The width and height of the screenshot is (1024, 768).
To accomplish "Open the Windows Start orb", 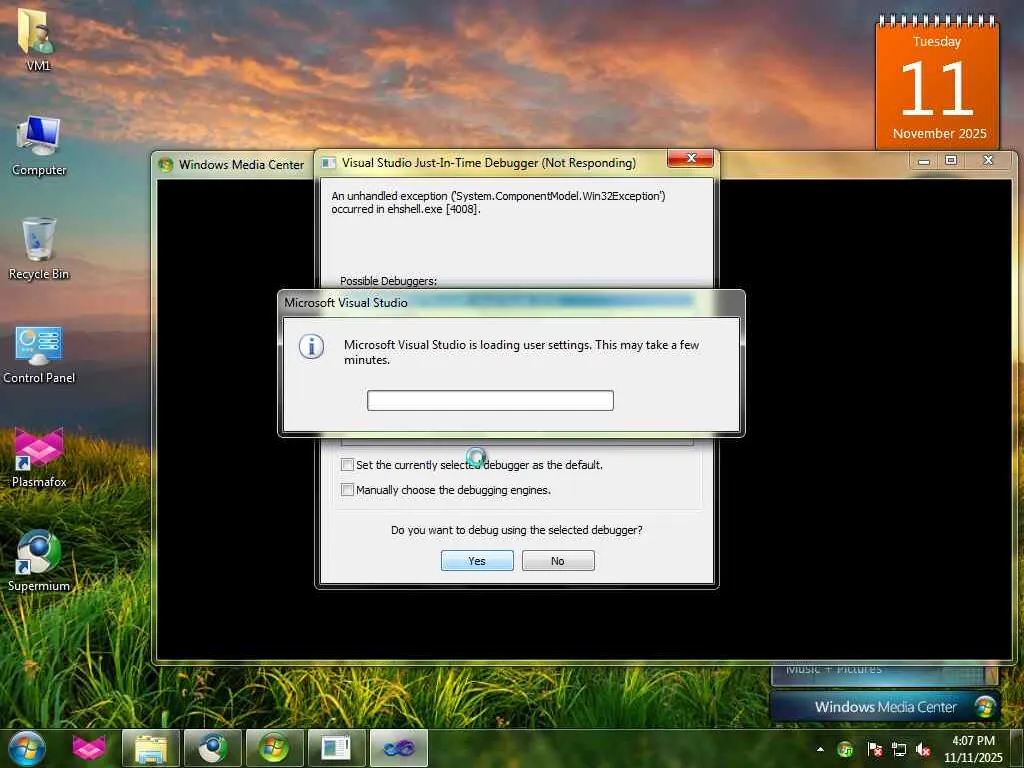I will click(27, 748).
